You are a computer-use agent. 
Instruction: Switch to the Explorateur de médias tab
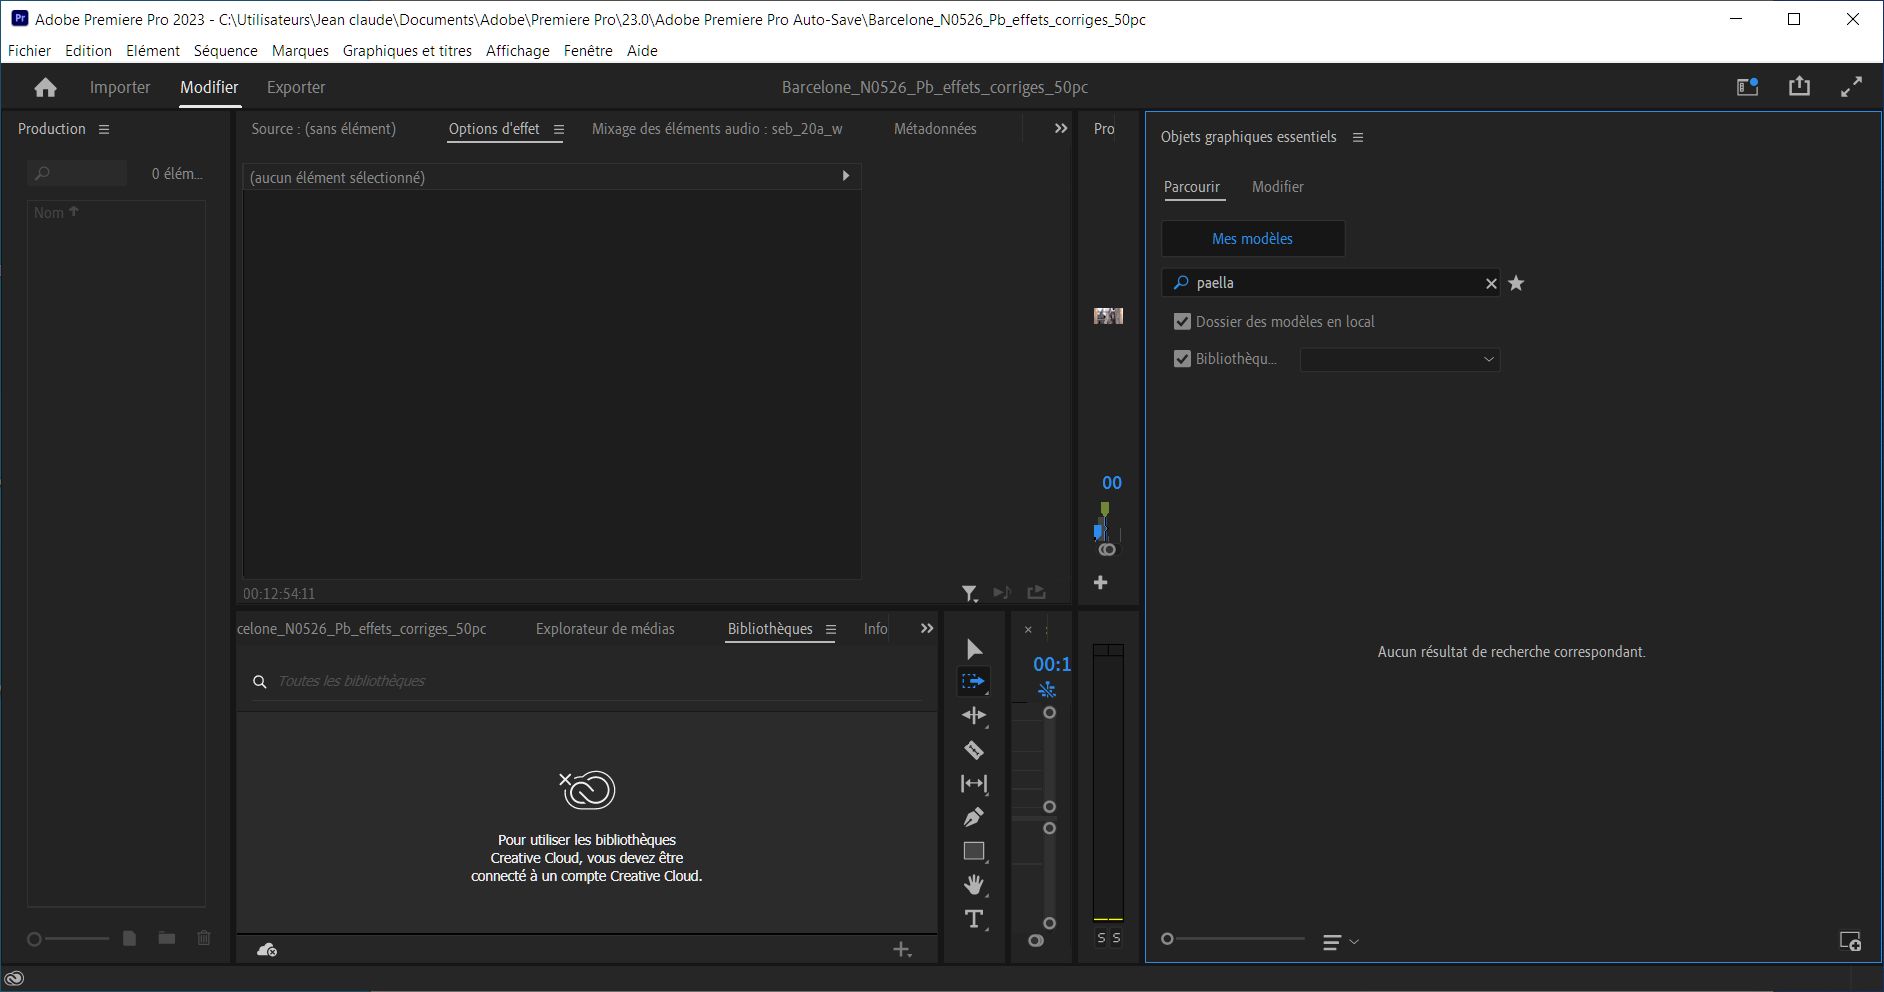click(605, 629)
